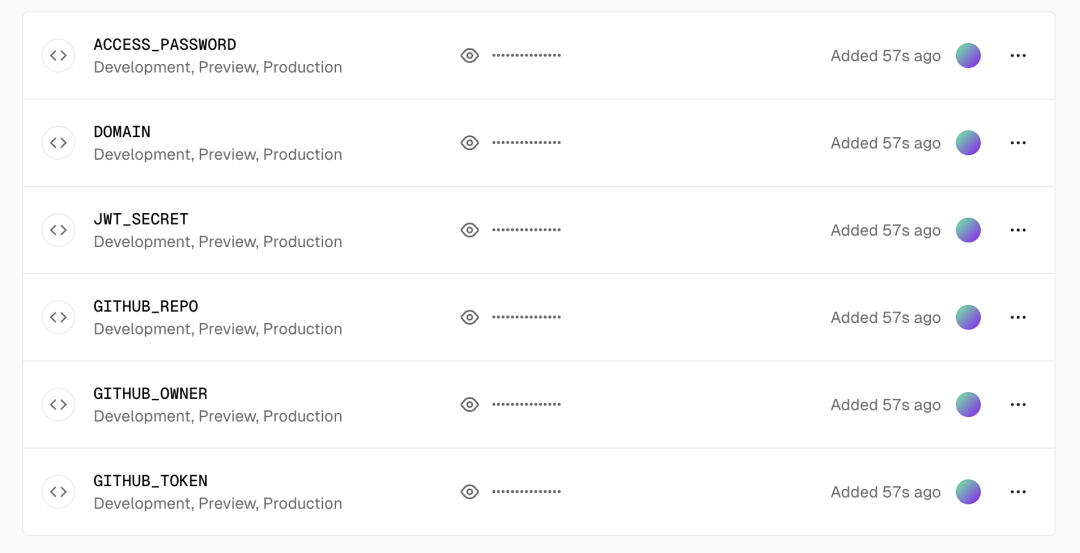Click the user avatar on ACCESS_PASSWORD row
Viewport: 1080px width, 553px height.
[x=968, y=56]
